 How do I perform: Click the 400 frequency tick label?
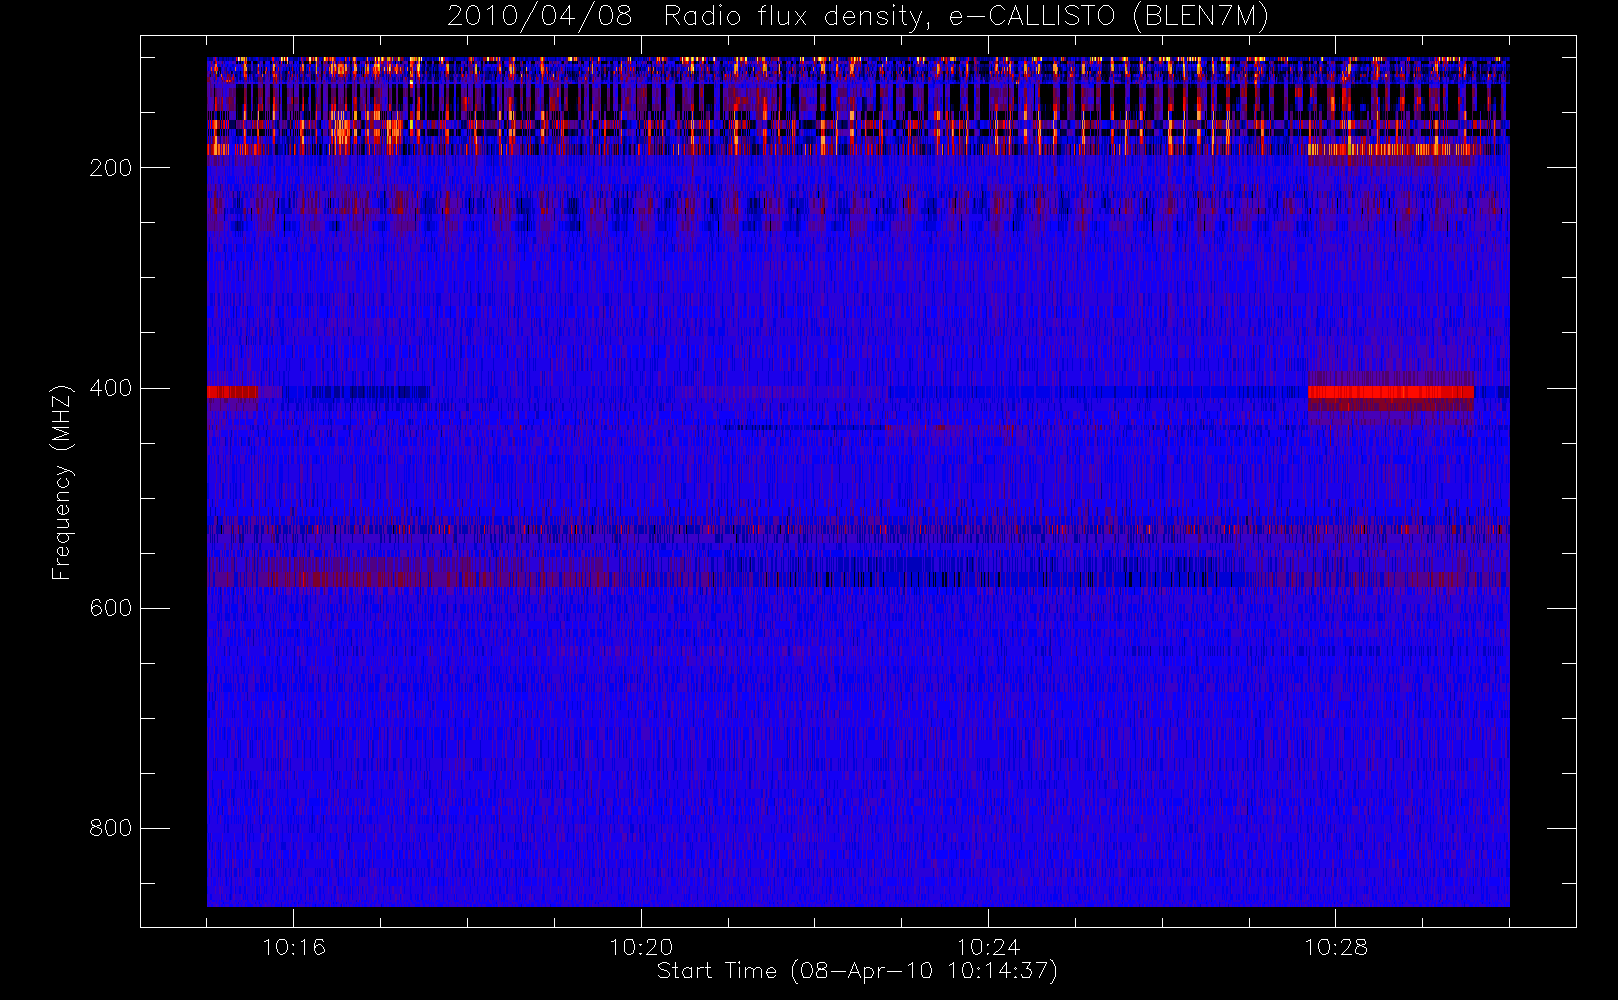110,388
